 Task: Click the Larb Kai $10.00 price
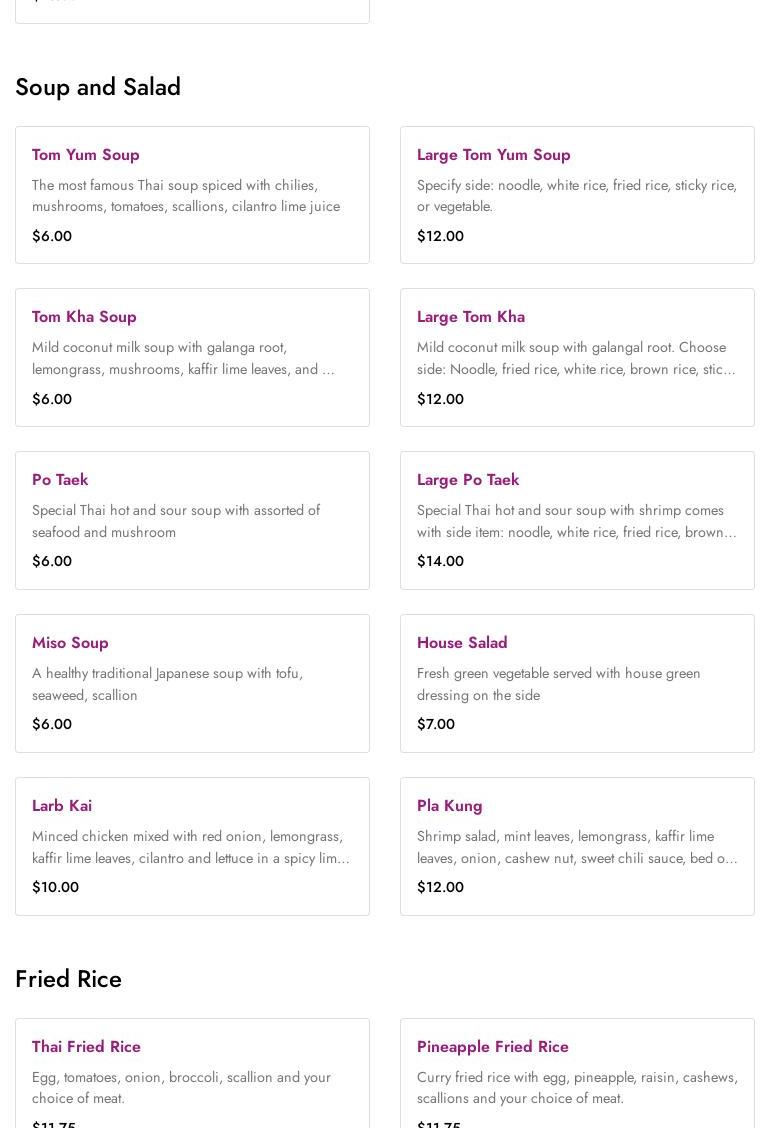pos(55,887)
